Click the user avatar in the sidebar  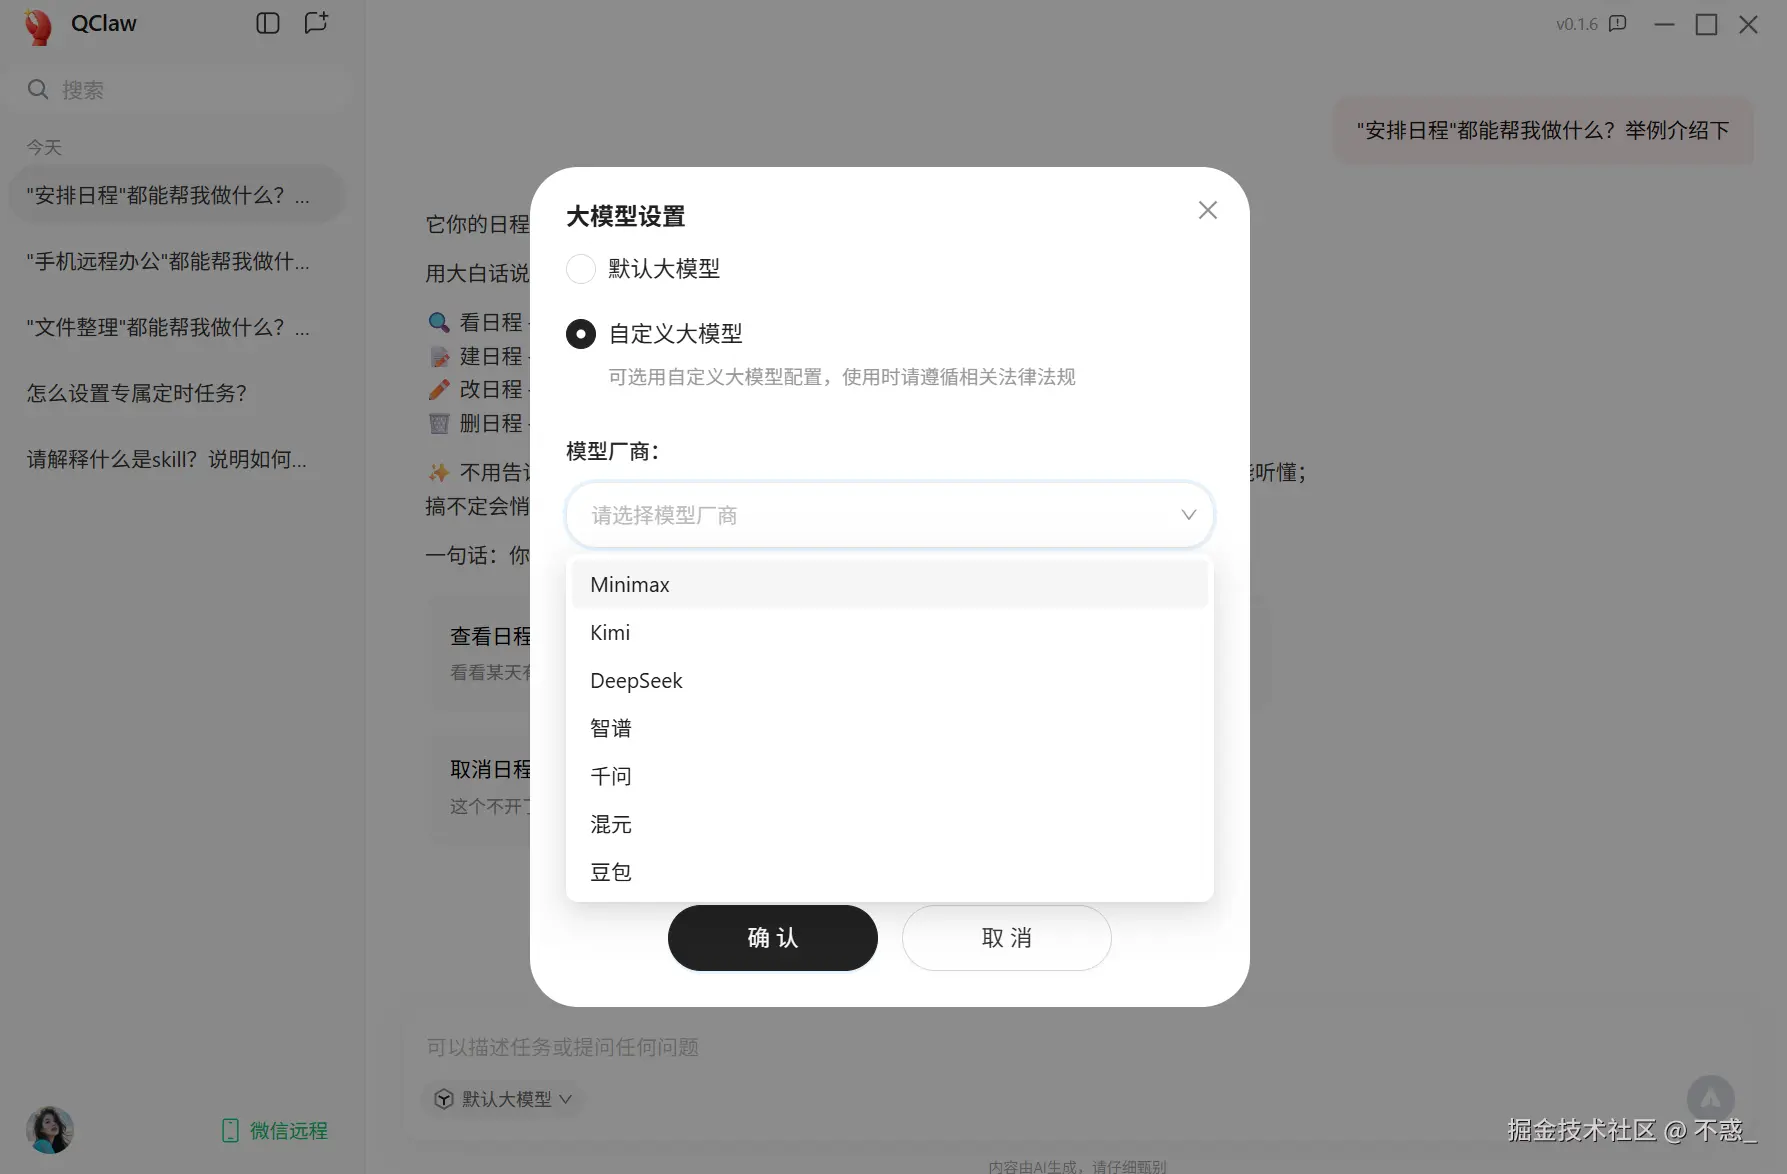tap(50, 1130)
